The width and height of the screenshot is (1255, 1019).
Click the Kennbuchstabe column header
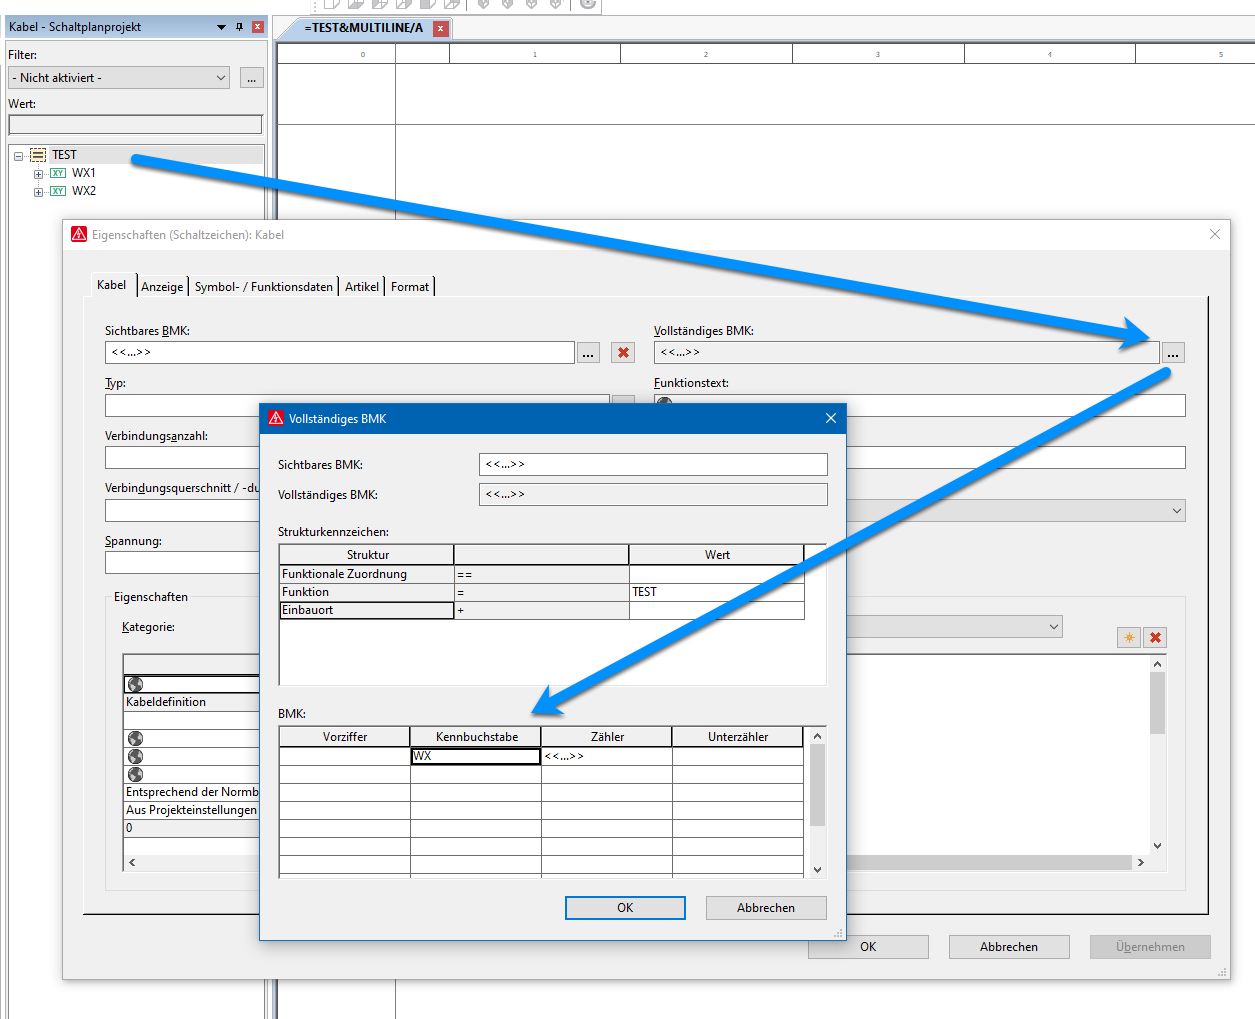(476, 737)
